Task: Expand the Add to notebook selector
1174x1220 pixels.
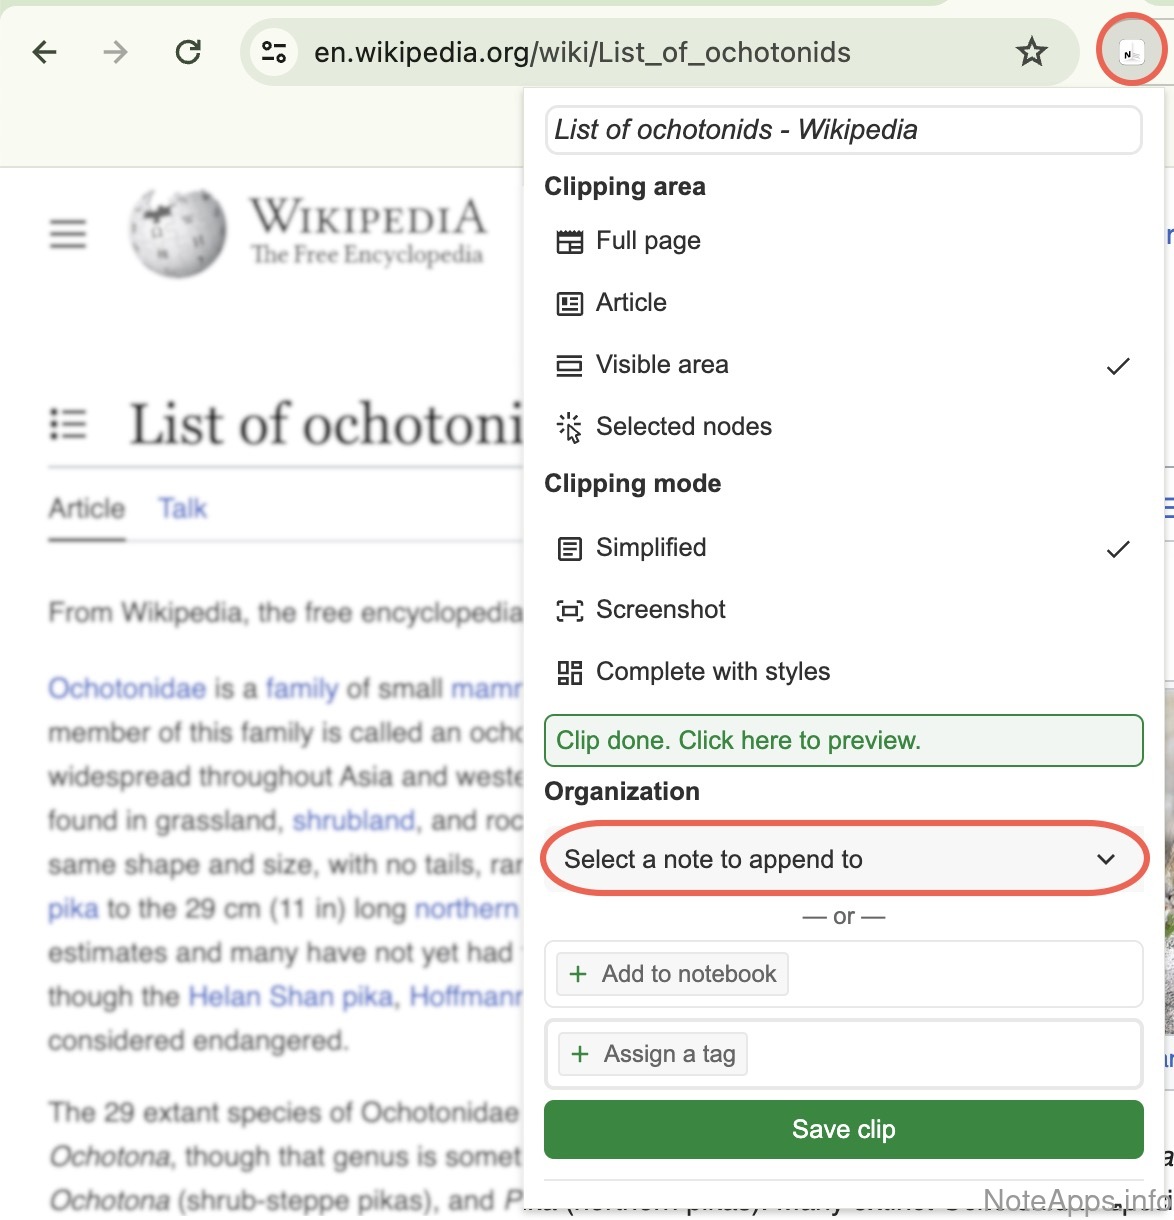Action: (x=674, y=974)
